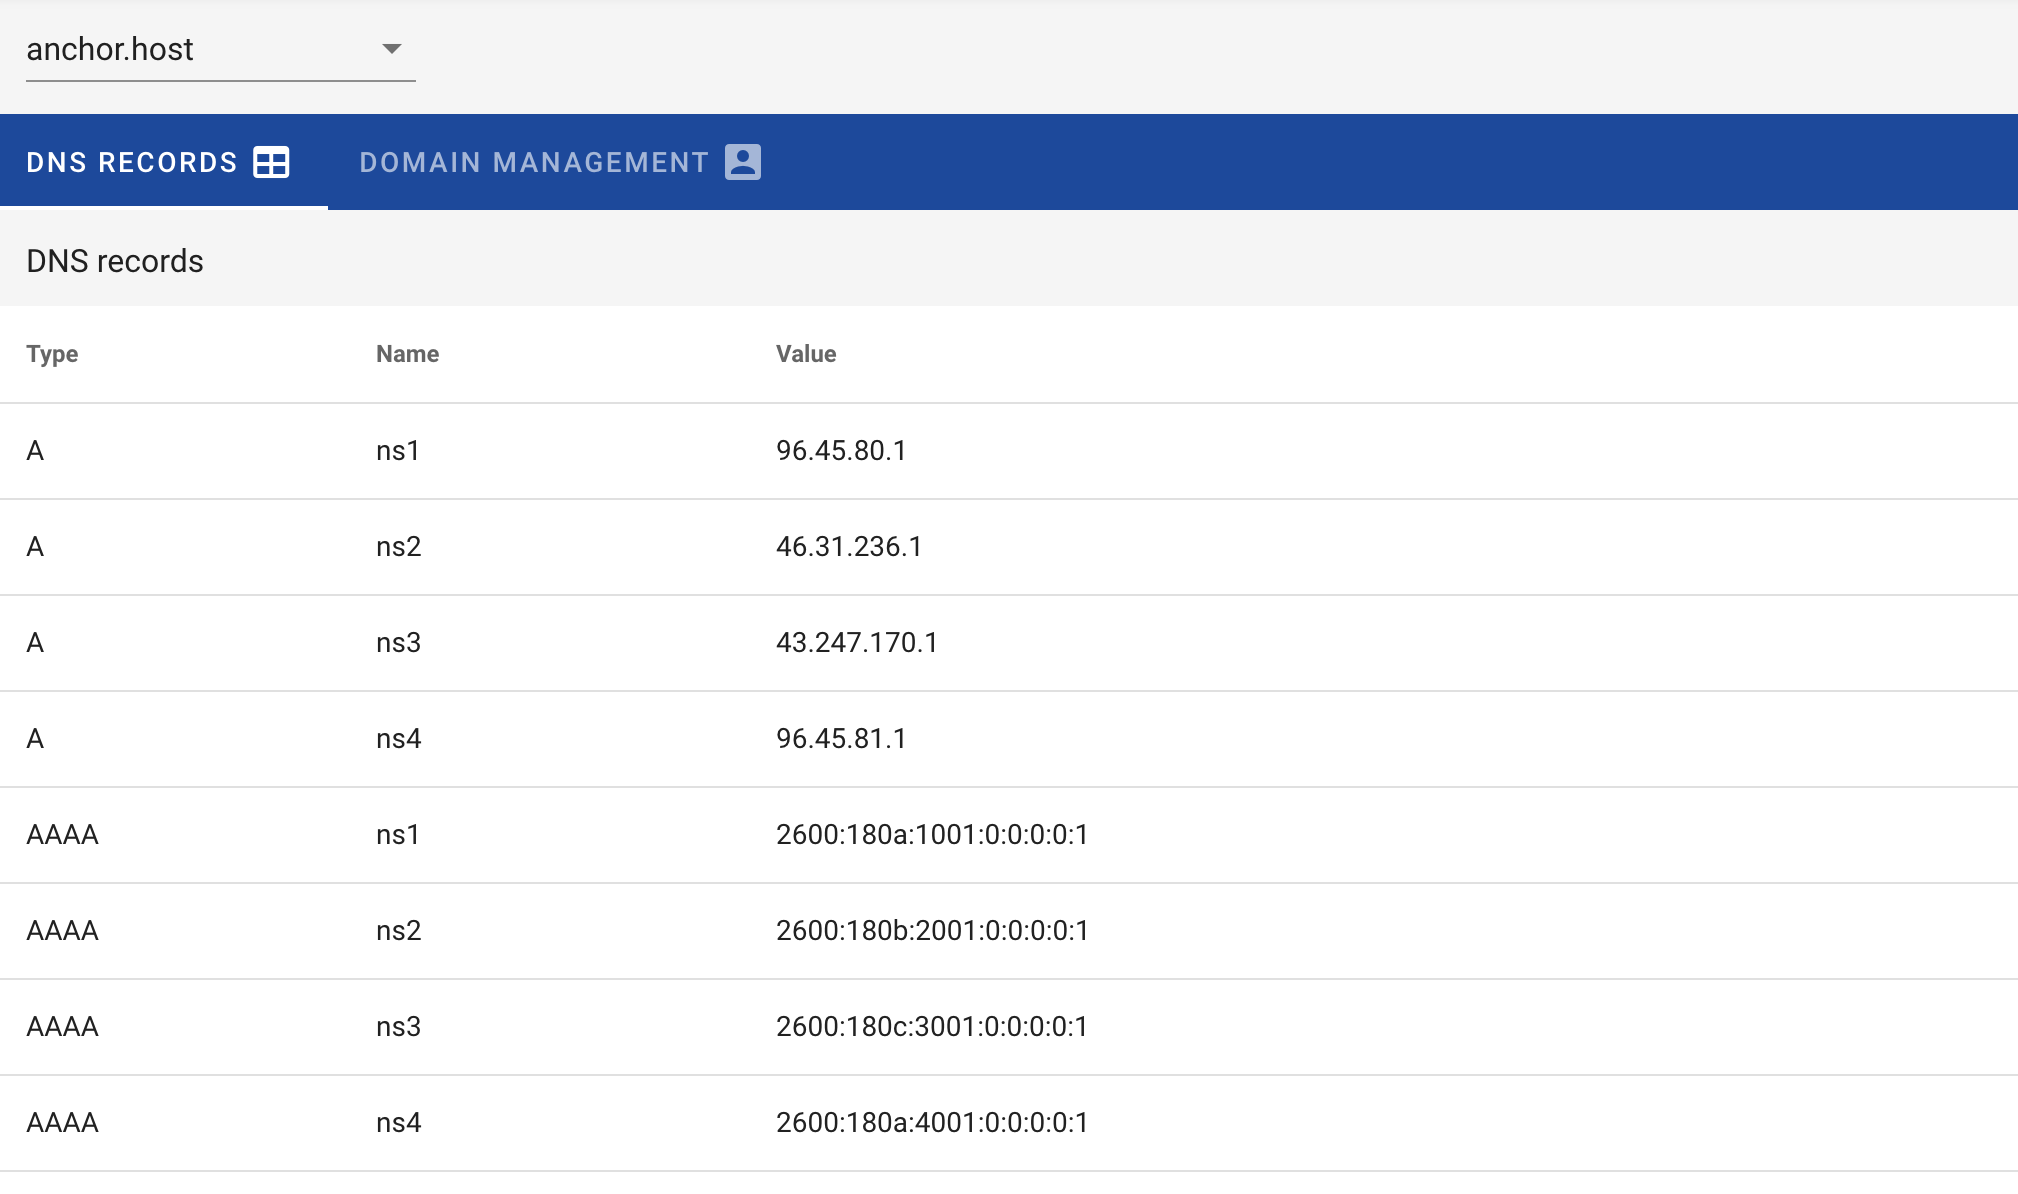This screenshot has width=2018, height=1194.
Task: Click the Type column header
Action: 52,354
